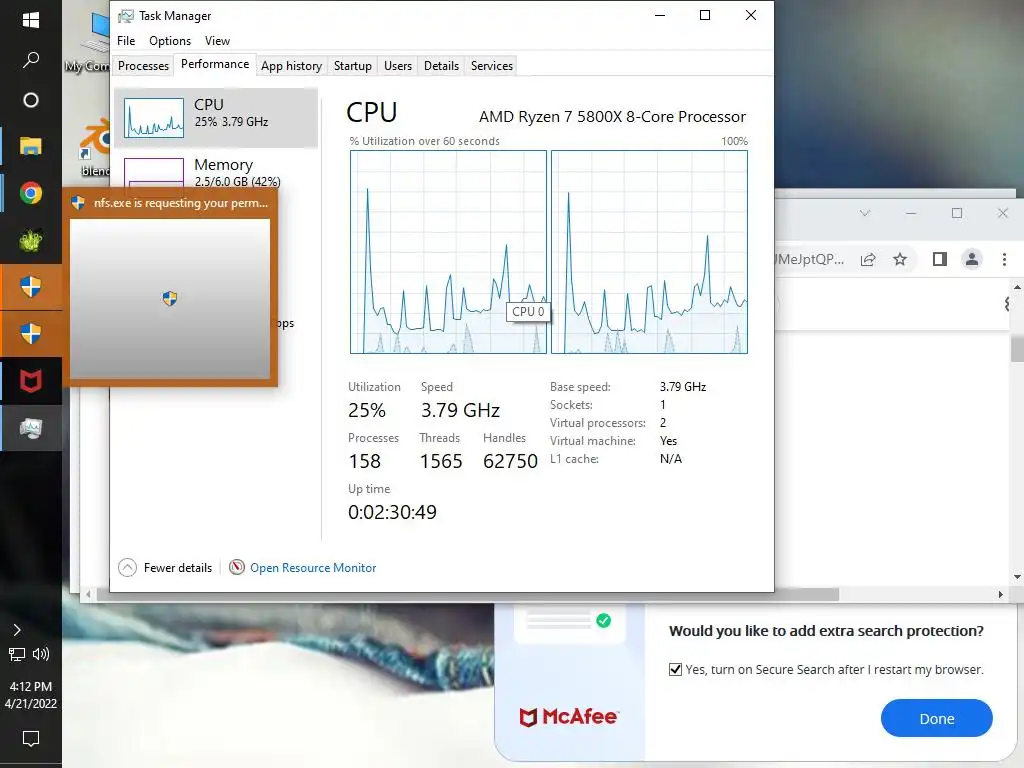Open Cortana circle icon in taskbar
Screen dimensions: 1024x768
[31, 100]
